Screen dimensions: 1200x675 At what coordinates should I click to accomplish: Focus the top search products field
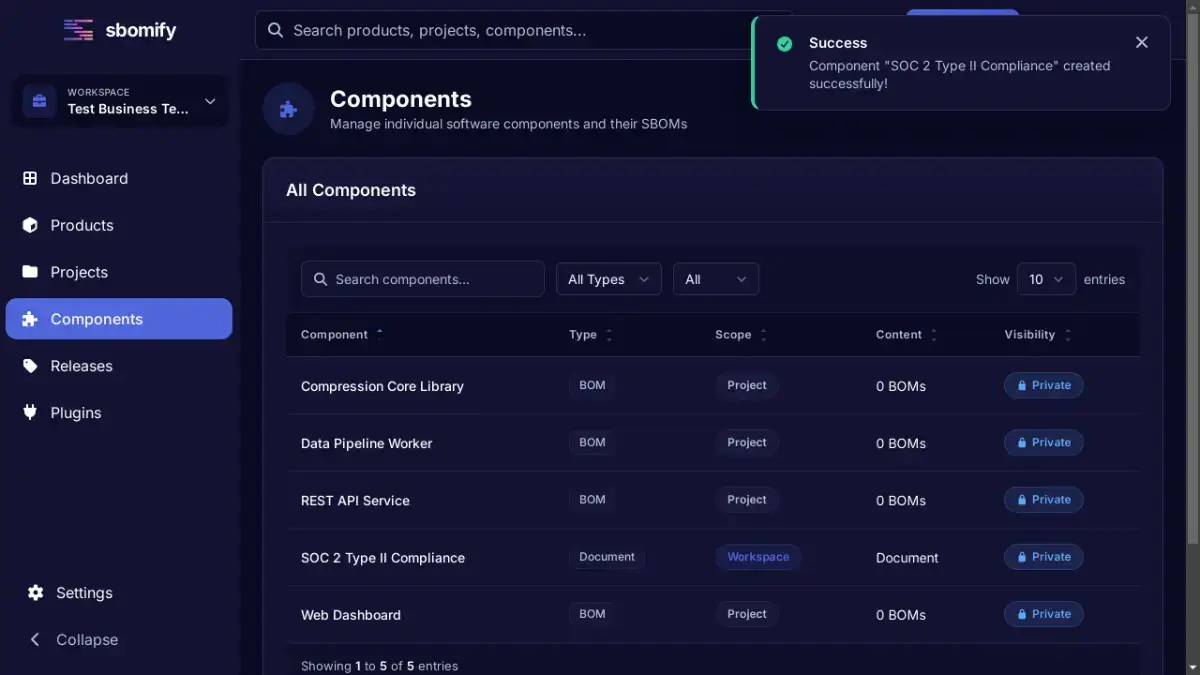point(524,30)
